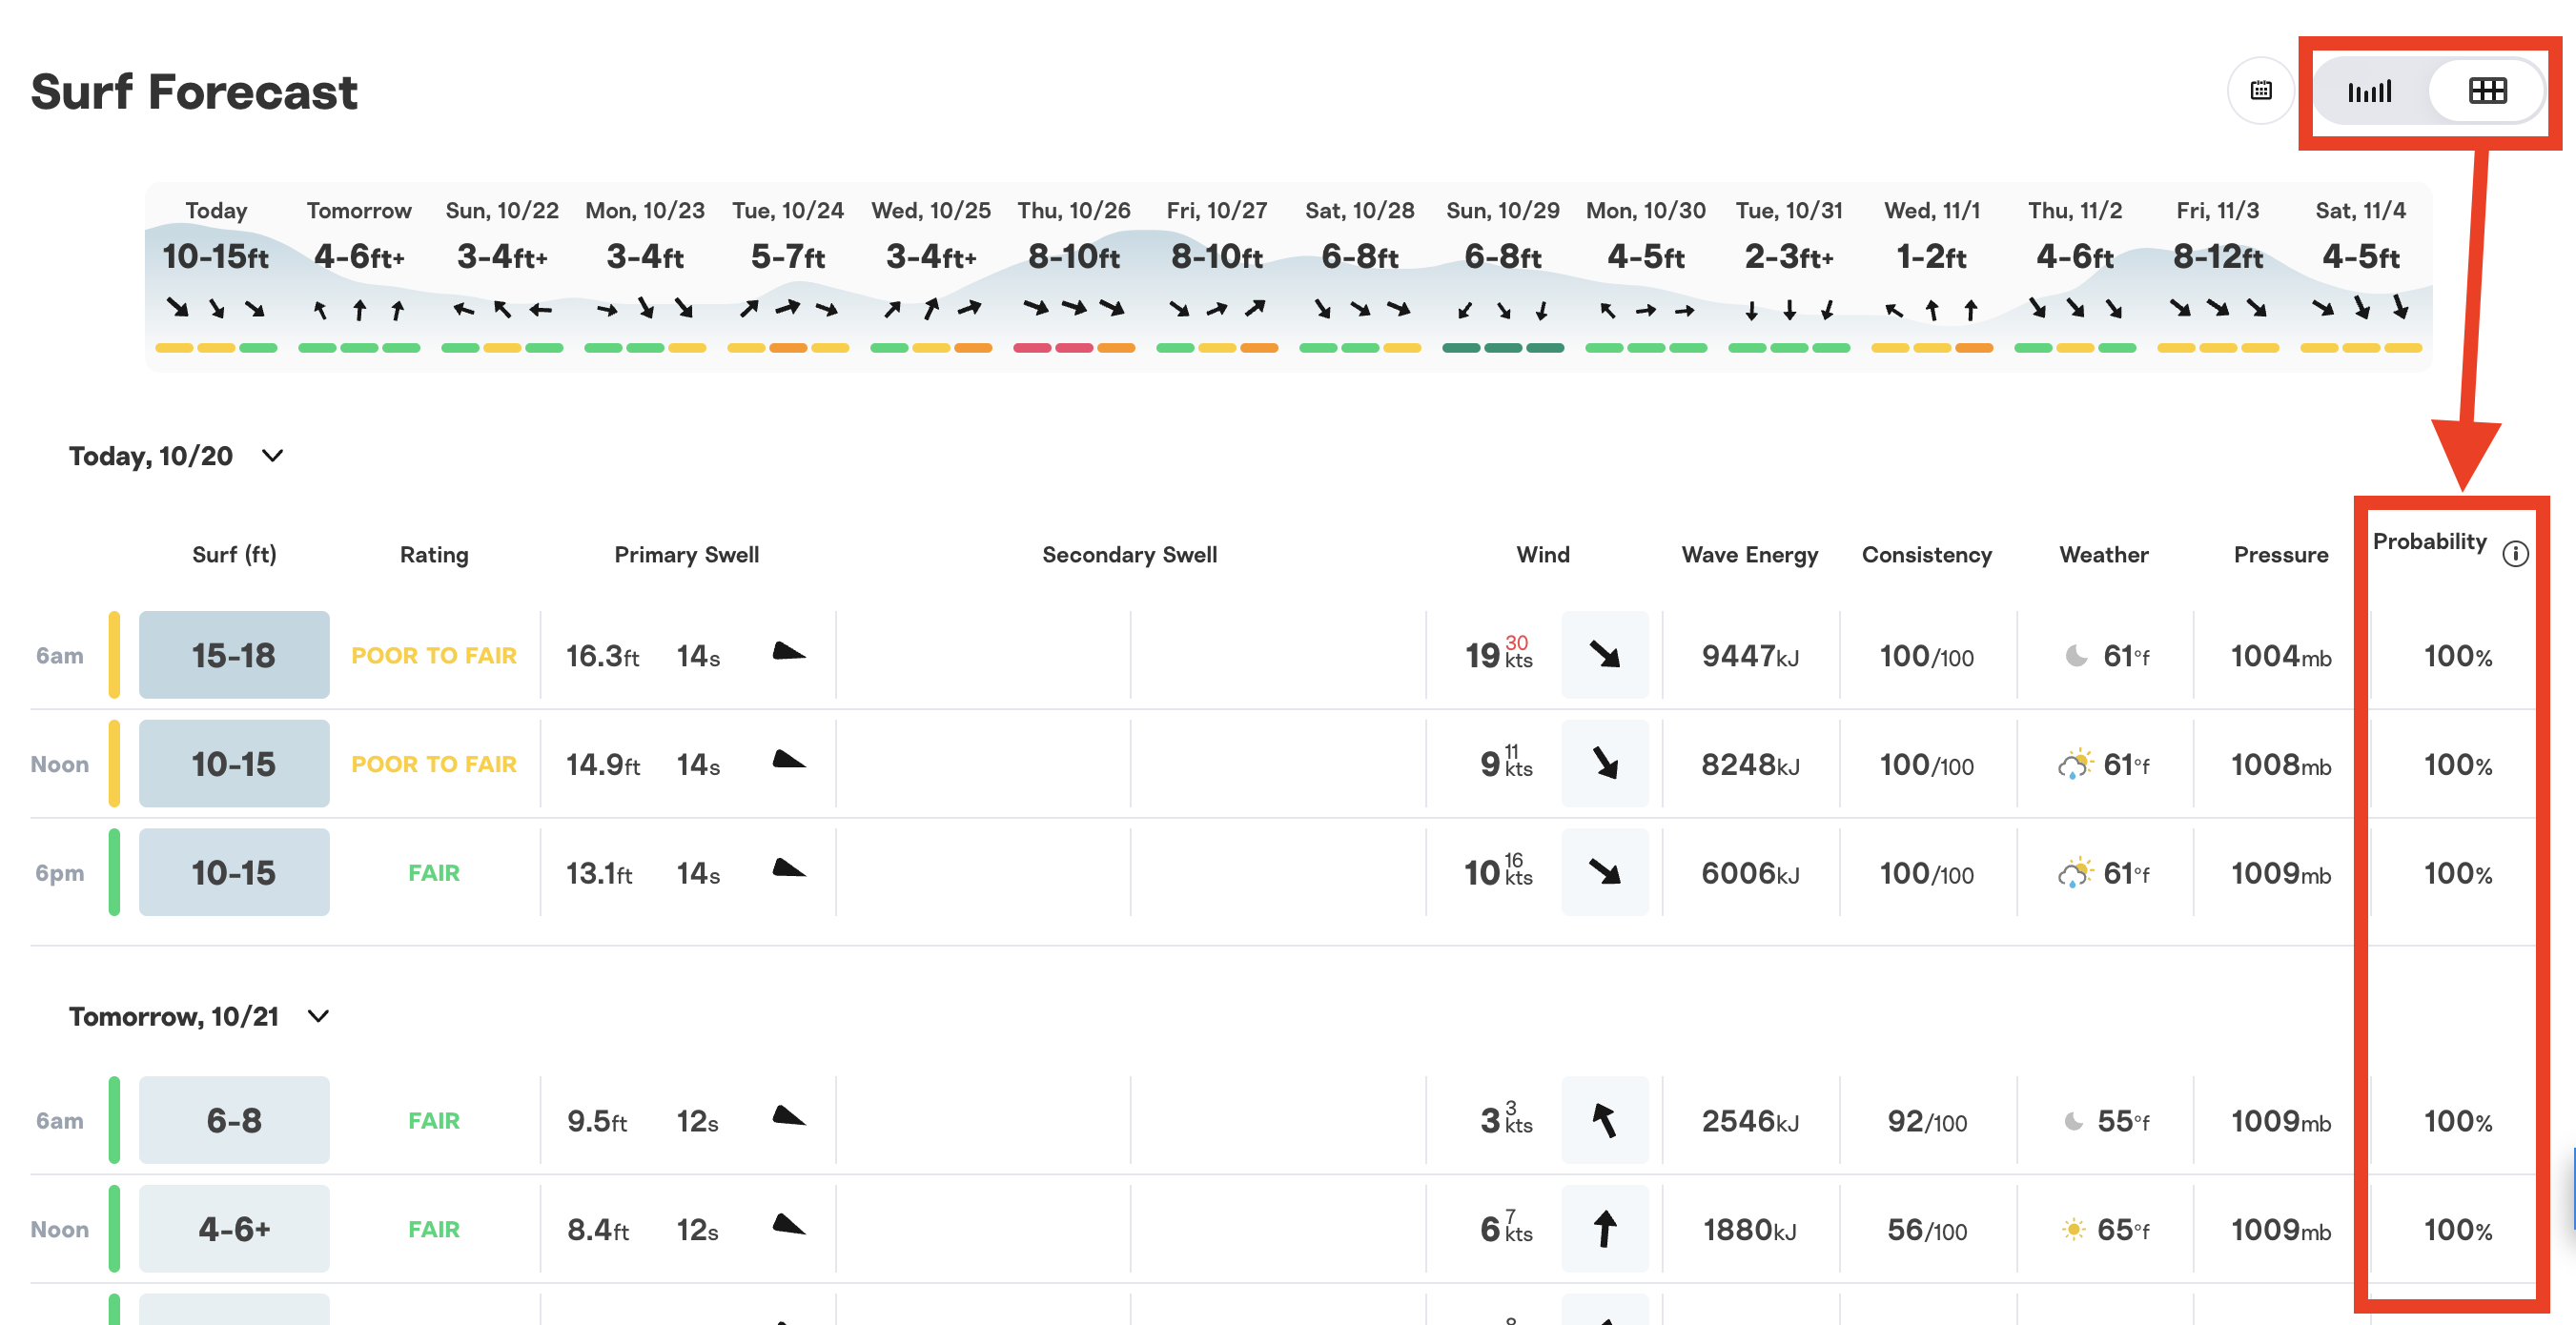Click the 10-15 surf cell at 6pm
Screen dimensions: 2576x1325
[234, 872]
